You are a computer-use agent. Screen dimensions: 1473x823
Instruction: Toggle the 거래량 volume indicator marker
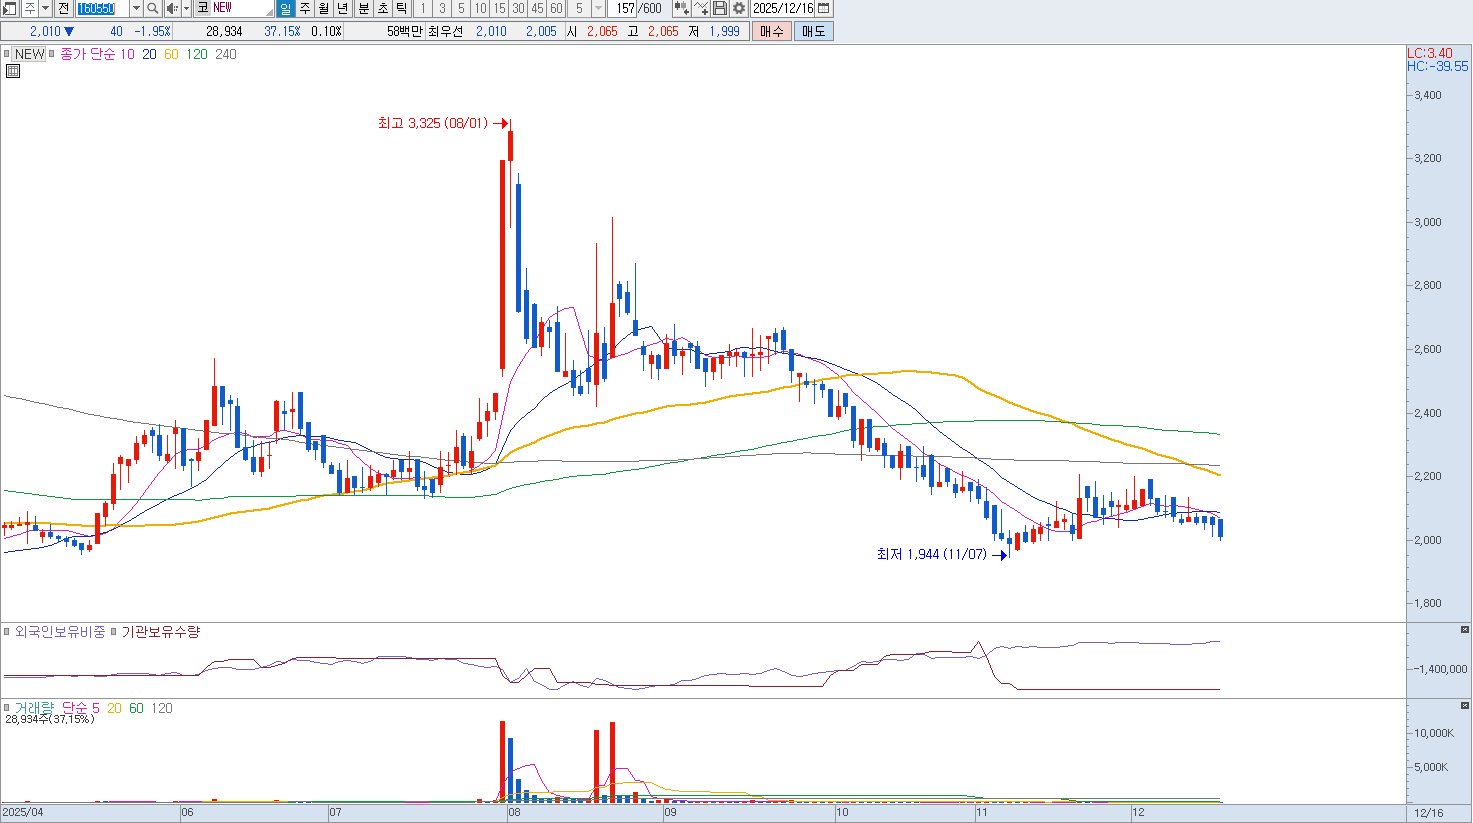[7, 708]
